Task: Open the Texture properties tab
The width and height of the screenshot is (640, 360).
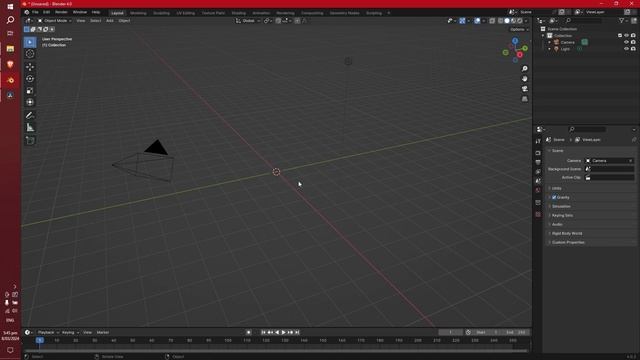Action: point(538,214)
